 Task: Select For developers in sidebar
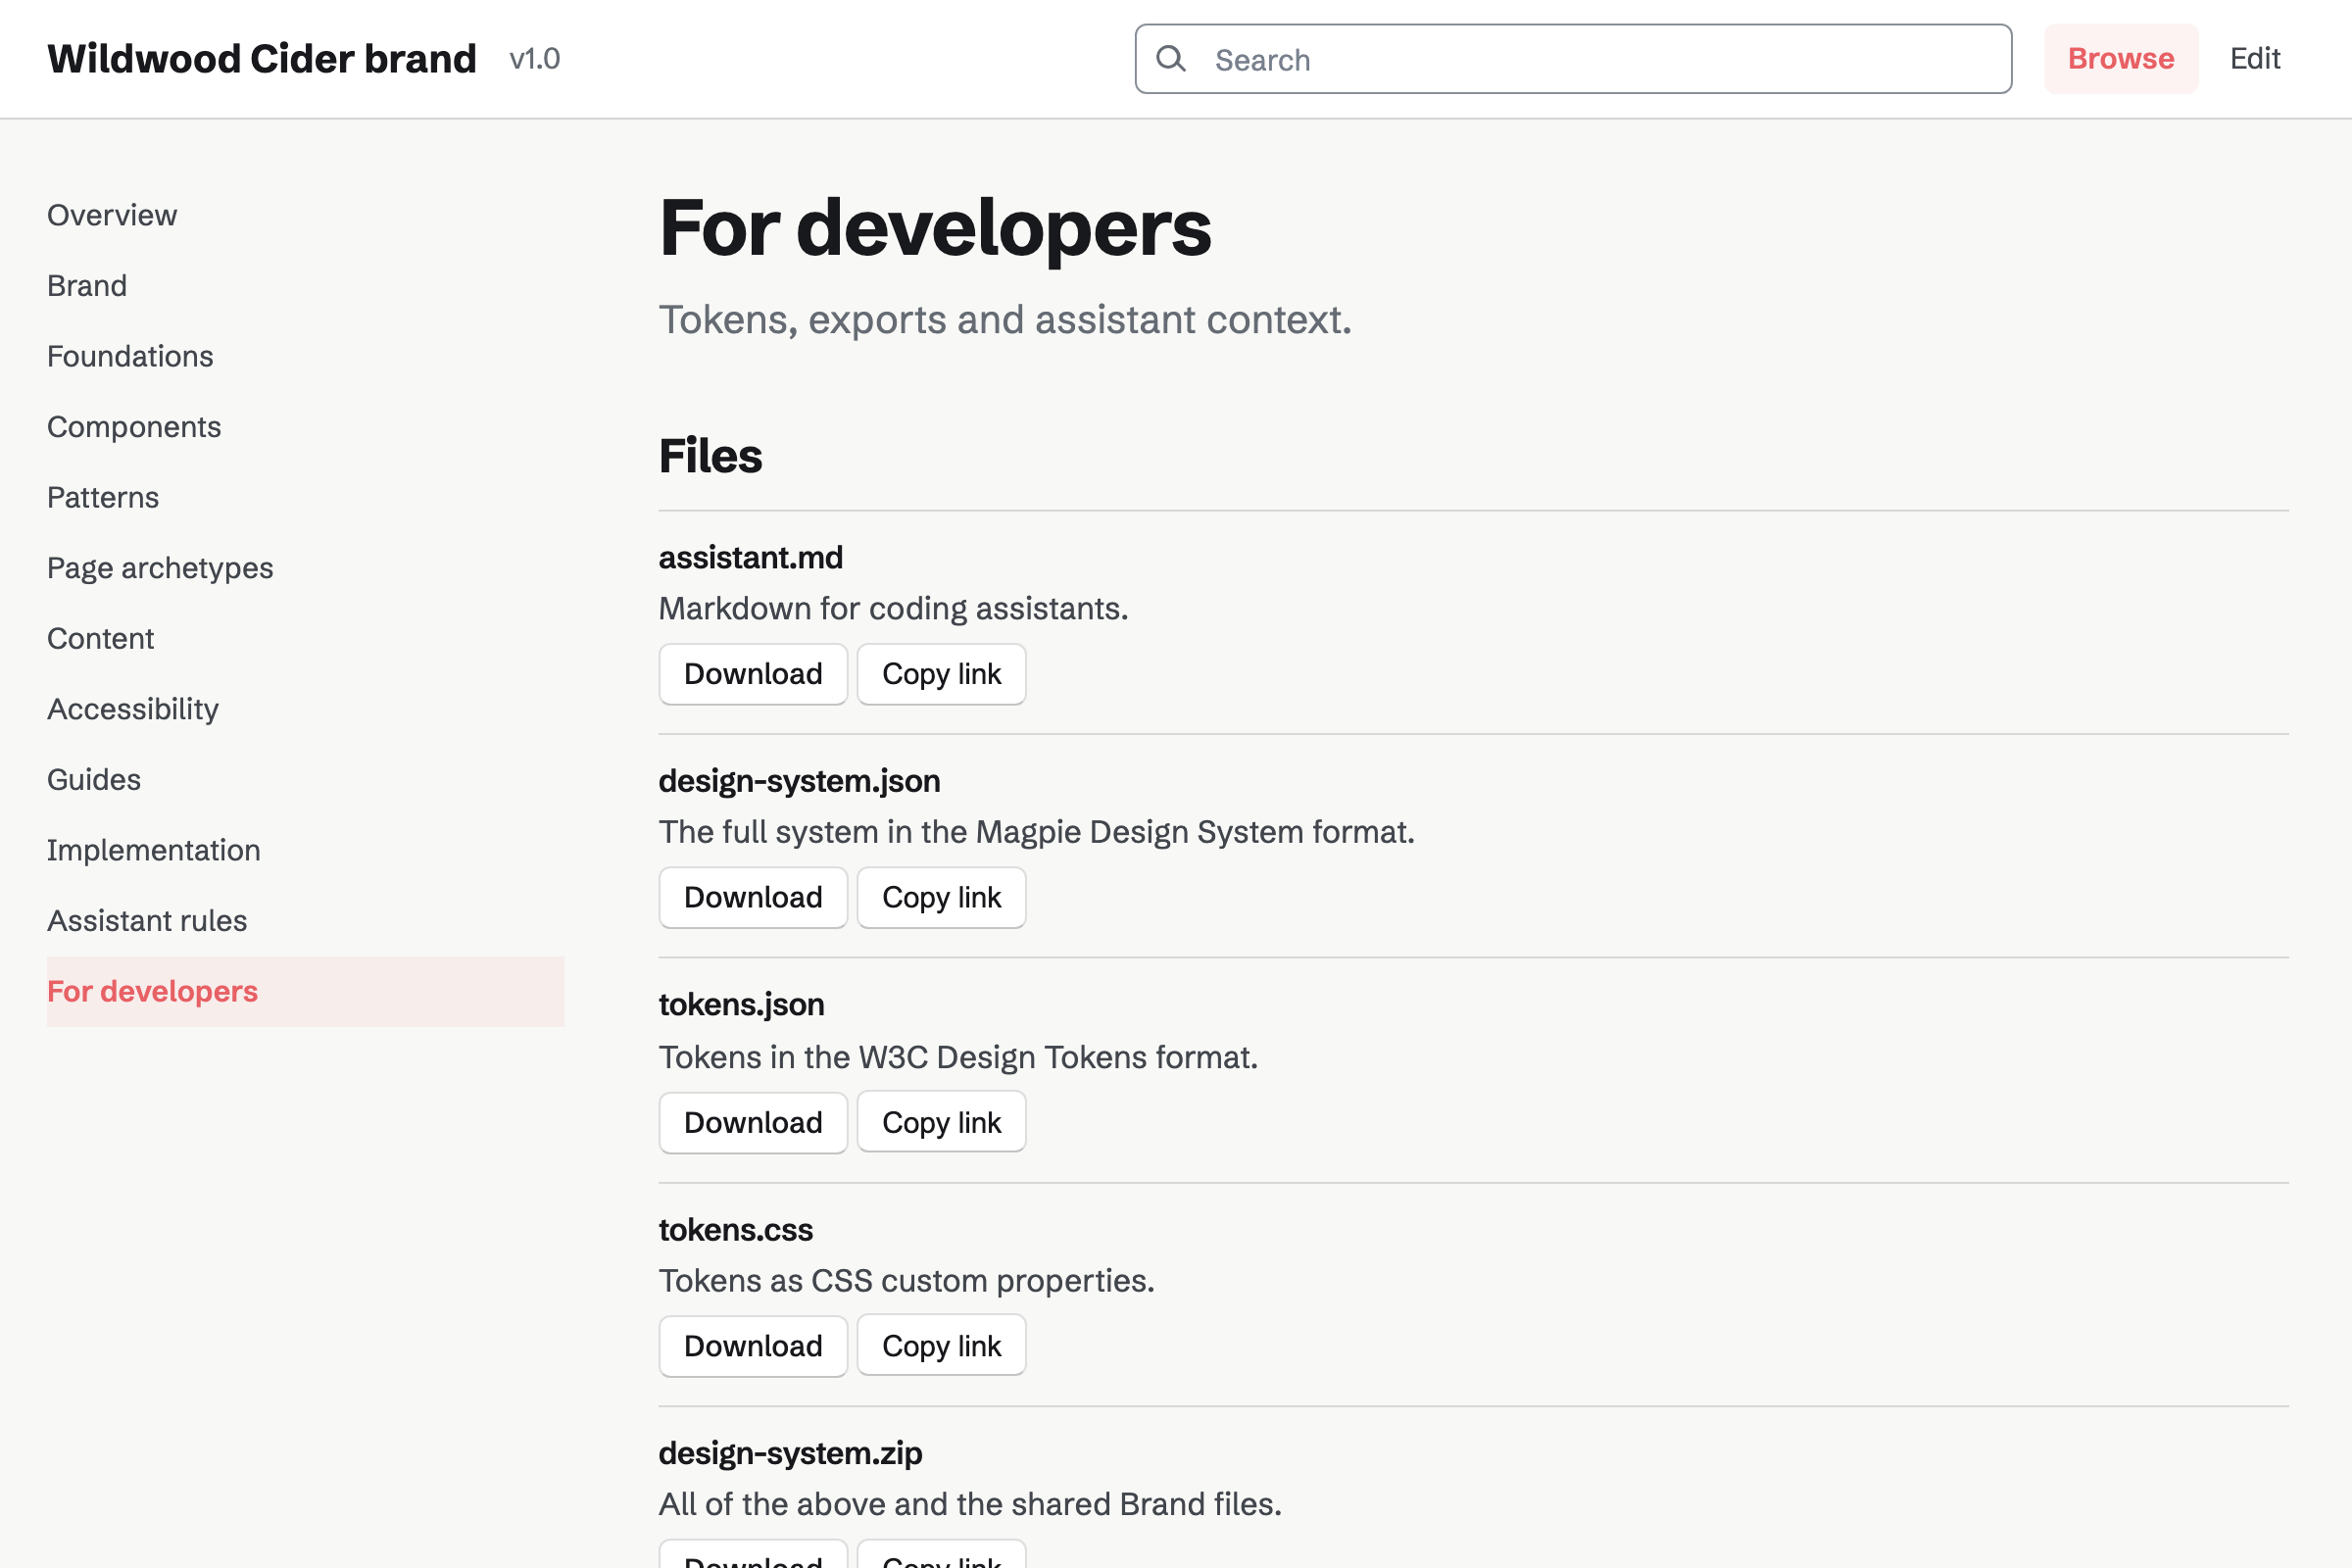pos(305,991)
